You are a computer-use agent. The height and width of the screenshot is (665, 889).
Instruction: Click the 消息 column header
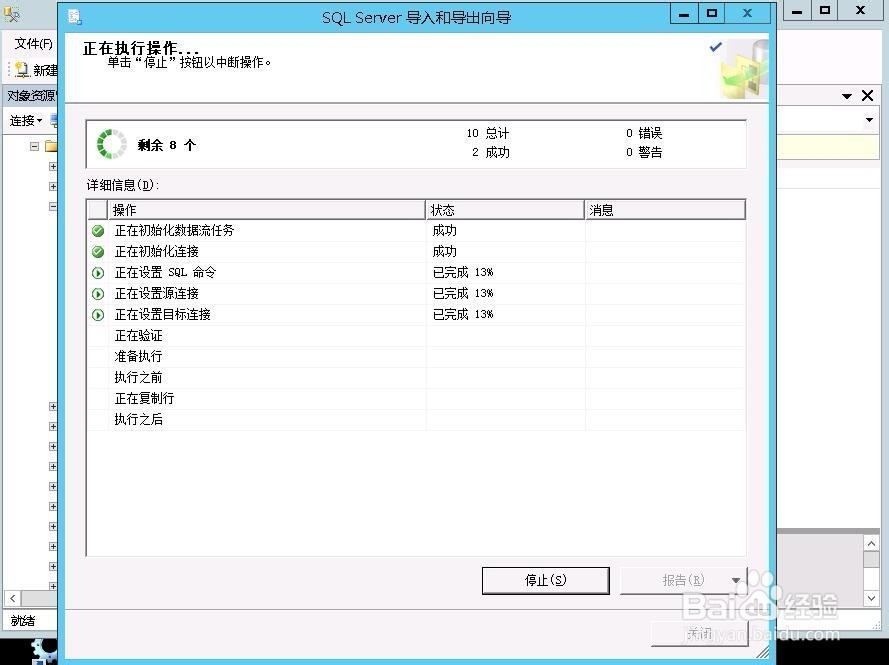click(x=664, y=210)
